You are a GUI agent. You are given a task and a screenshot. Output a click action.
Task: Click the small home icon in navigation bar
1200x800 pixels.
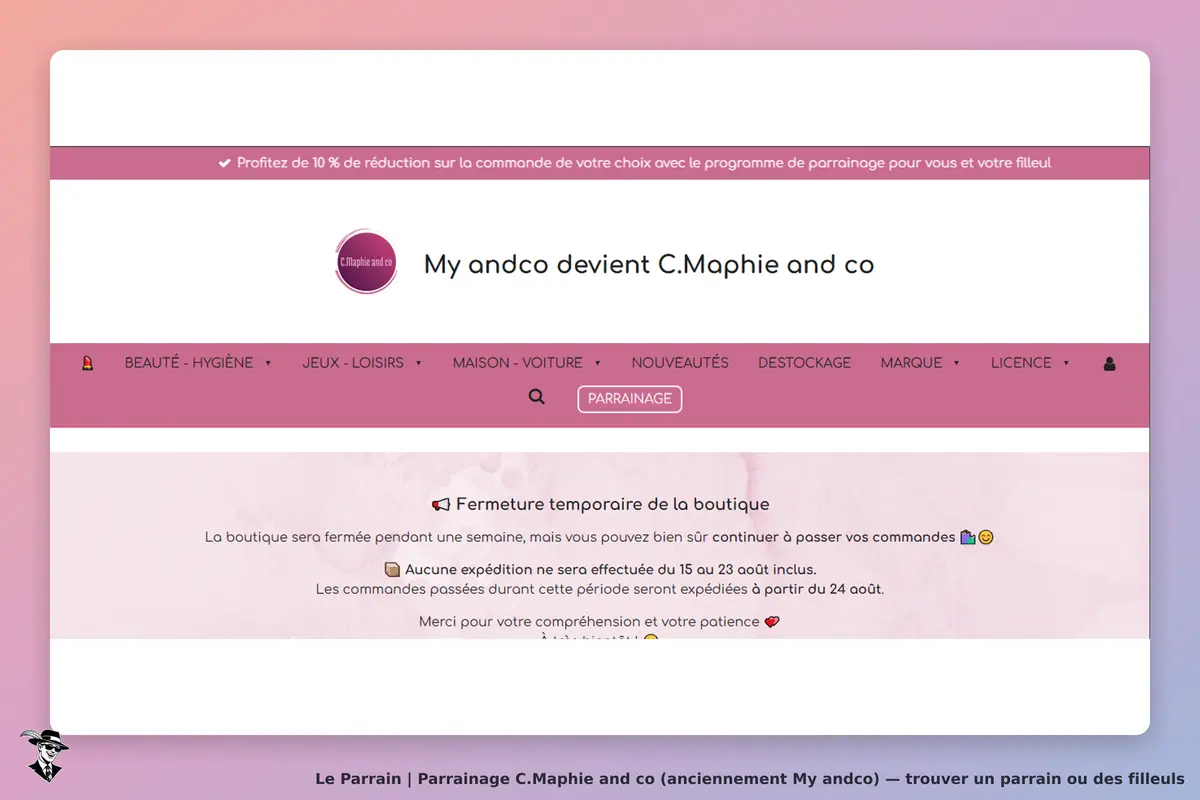point(87,363)
